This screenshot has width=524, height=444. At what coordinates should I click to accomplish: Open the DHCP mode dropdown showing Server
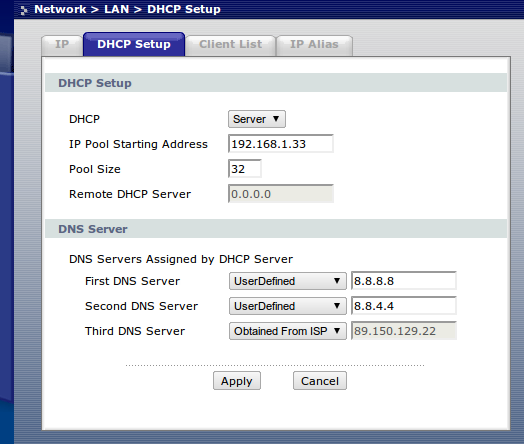[x=257, y=119]
